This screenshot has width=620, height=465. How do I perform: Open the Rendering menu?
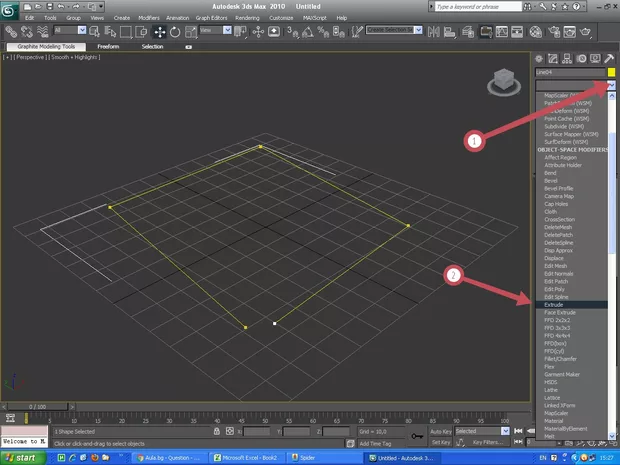(247, 18)
